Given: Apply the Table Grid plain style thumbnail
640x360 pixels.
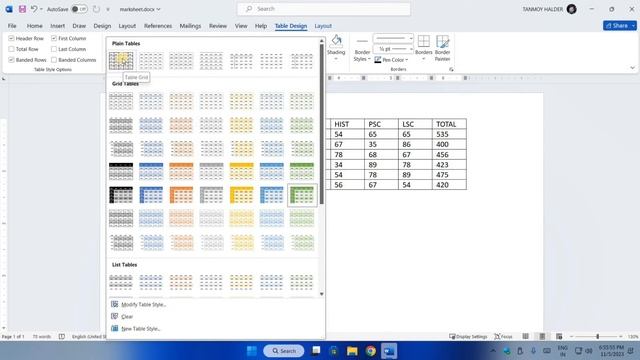Looking at the screenshot, I should (121, 61).
